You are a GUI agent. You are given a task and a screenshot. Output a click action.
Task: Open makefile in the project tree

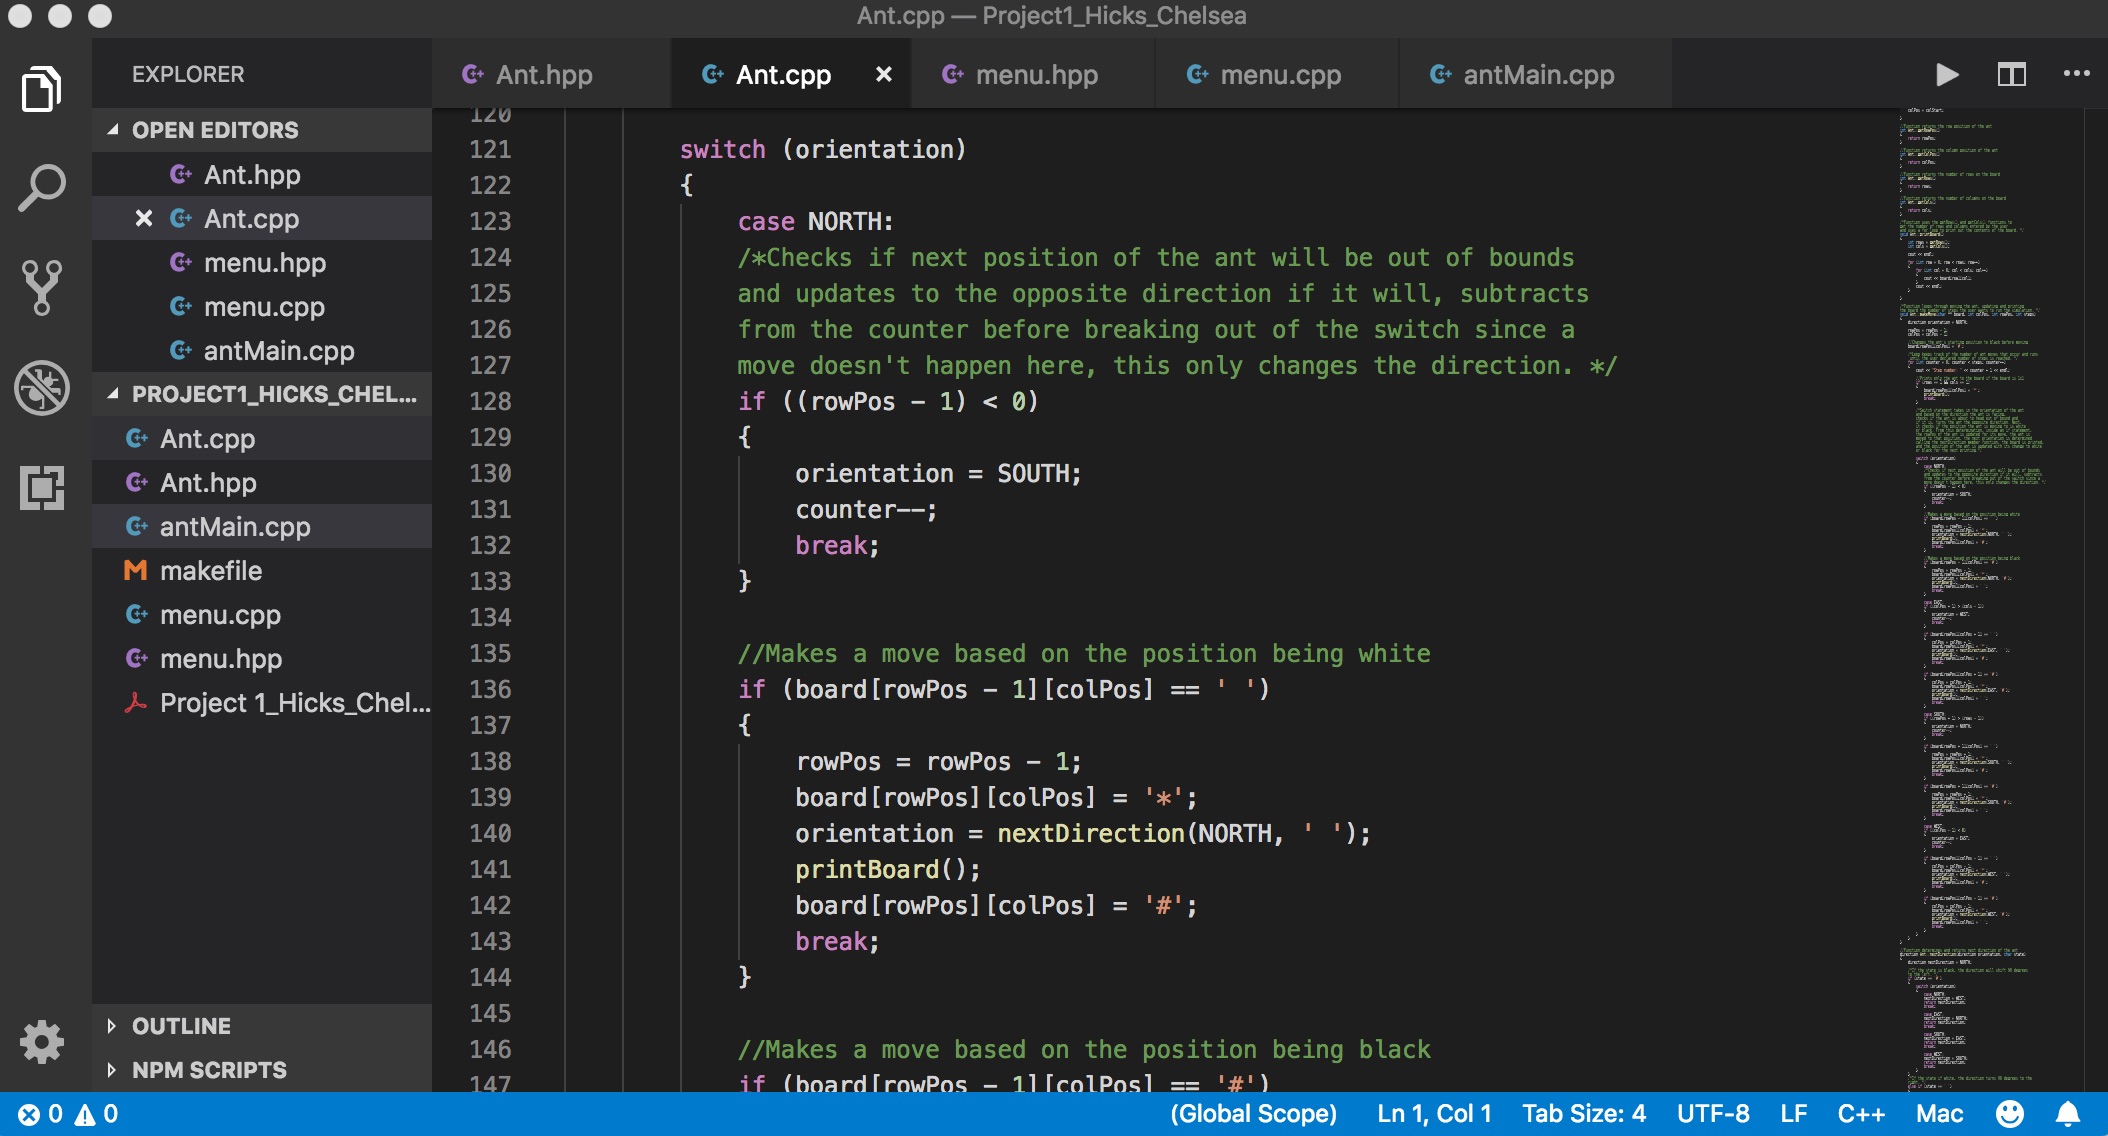(x=211, y=571)
